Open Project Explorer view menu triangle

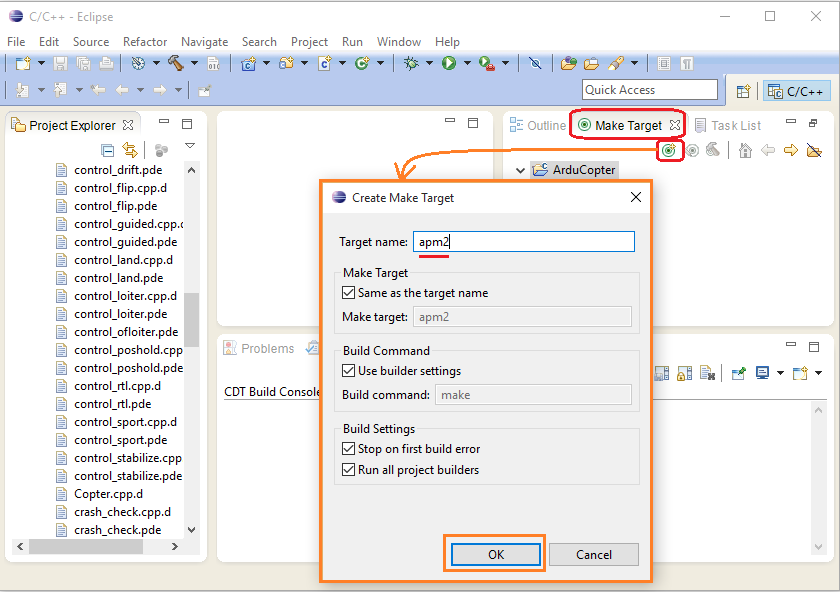pyautogui.click(x=190, y=147)
